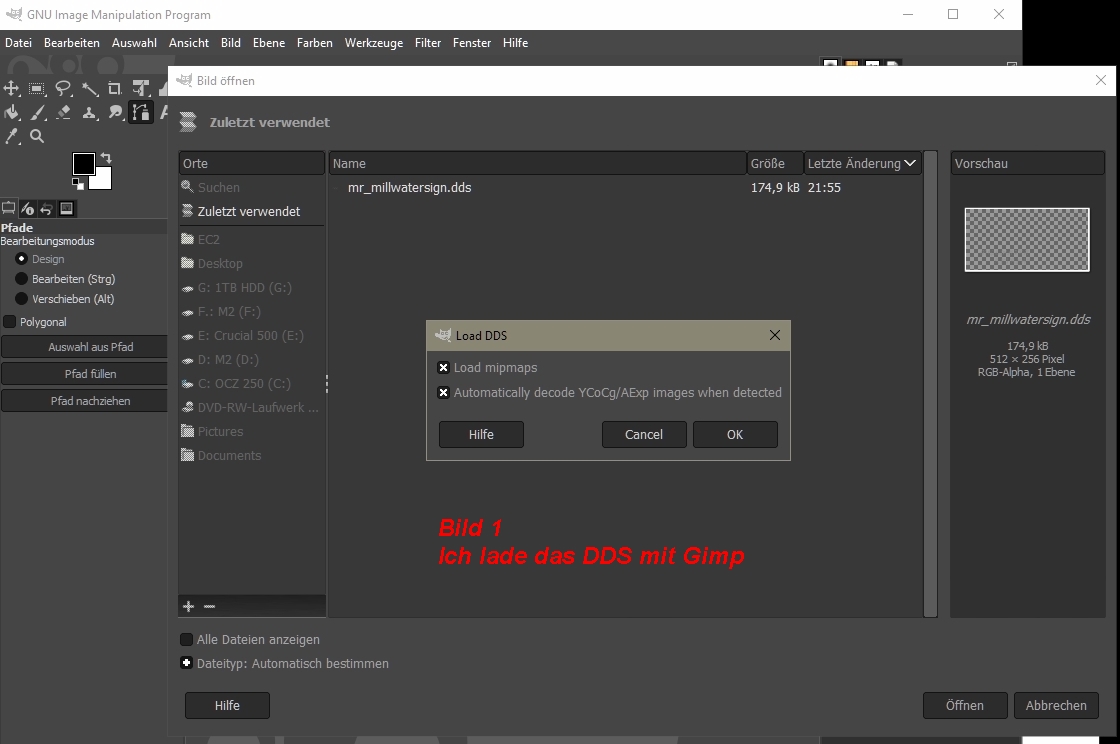Select the Move tool in toolbox
Image resolution: width=1120 pixels, height=744 pixels.
pos(12,89)
